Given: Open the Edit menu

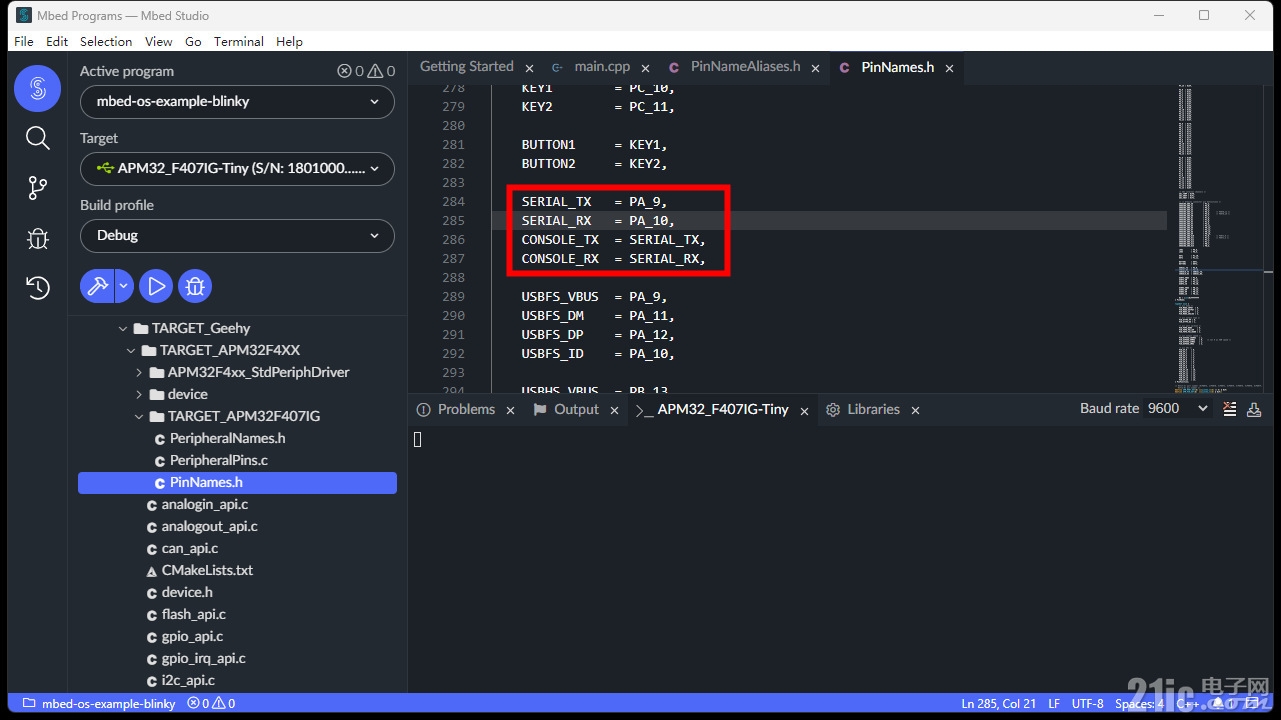Looking at the screenshot, I should pos(57,41).
